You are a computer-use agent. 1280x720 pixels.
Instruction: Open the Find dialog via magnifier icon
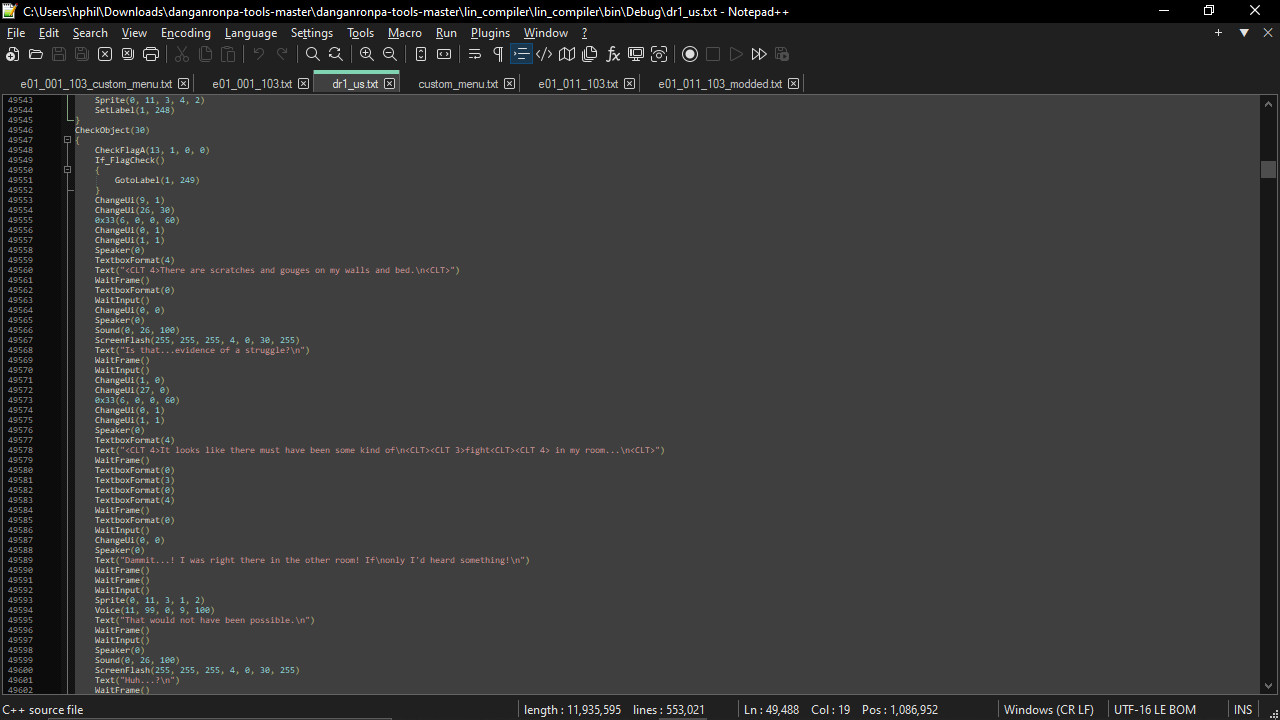[x=312, y=54]
